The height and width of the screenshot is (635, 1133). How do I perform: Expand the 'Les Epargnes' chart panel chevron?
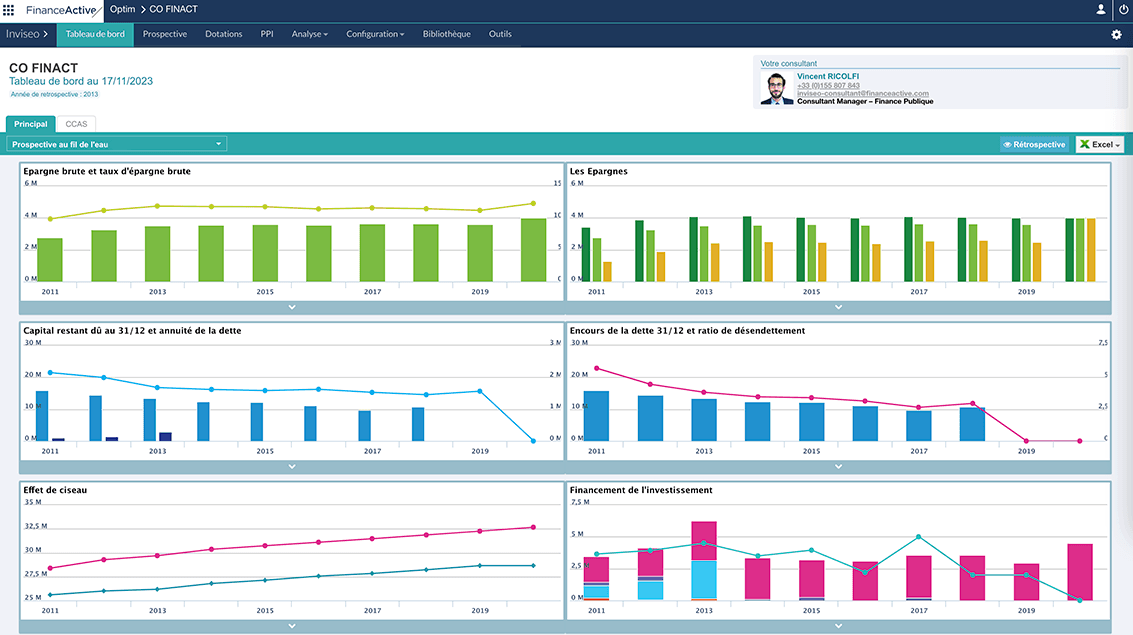point(838,307)
